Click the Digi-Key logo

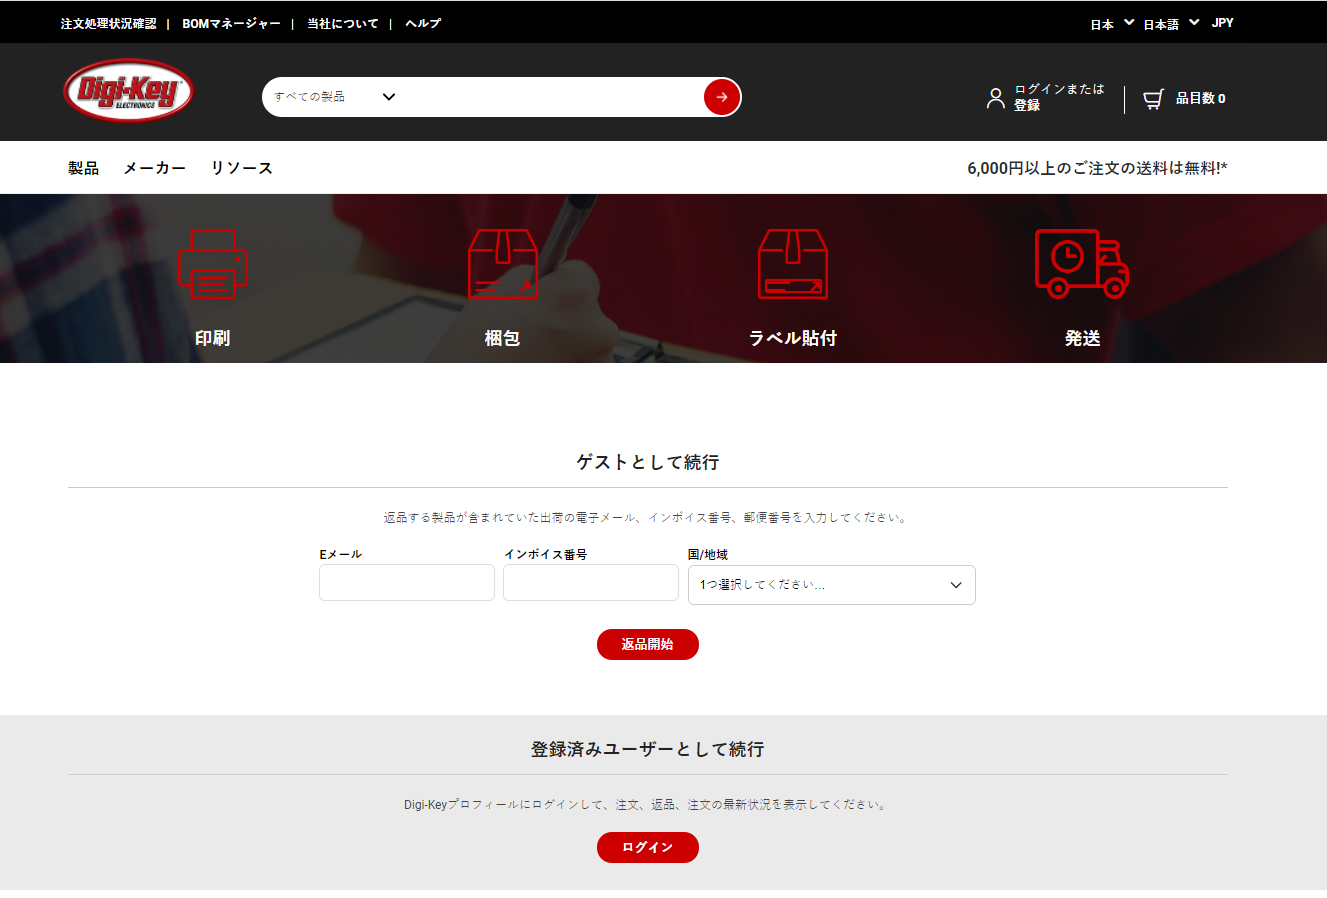click(126, 90)
